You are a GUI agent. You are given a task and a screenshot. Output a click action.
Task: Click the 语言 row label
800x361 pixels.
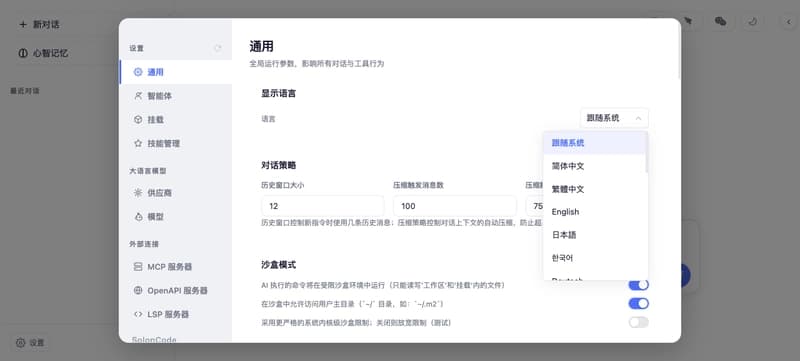[x=268, y=119]
